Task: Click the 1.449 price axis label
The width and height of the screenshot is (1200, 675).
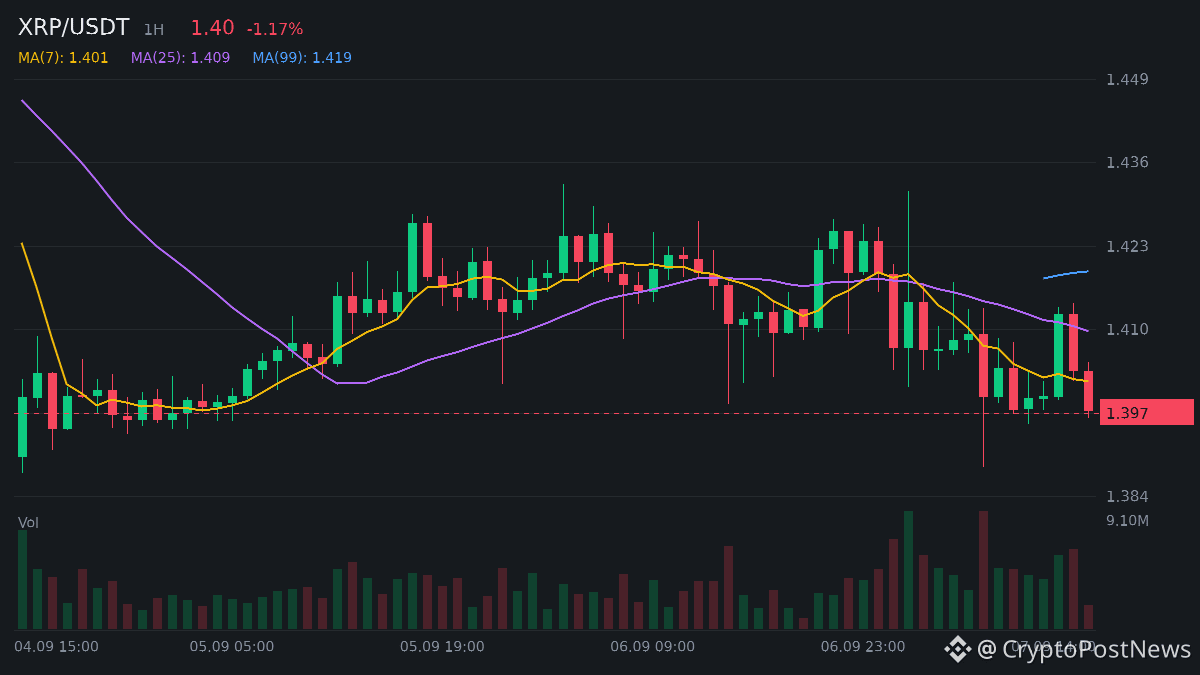Action: coord(1127,79)
